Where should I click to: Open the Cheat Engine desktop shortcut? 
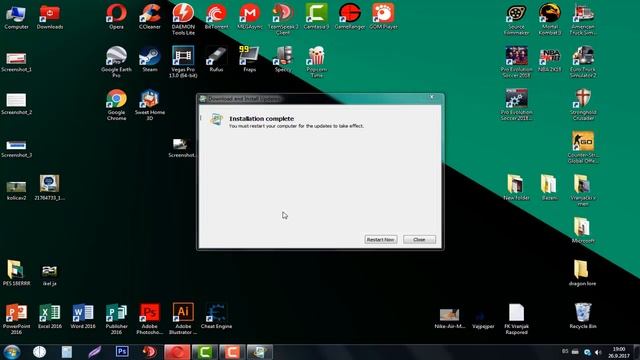[x=216, y=316]
